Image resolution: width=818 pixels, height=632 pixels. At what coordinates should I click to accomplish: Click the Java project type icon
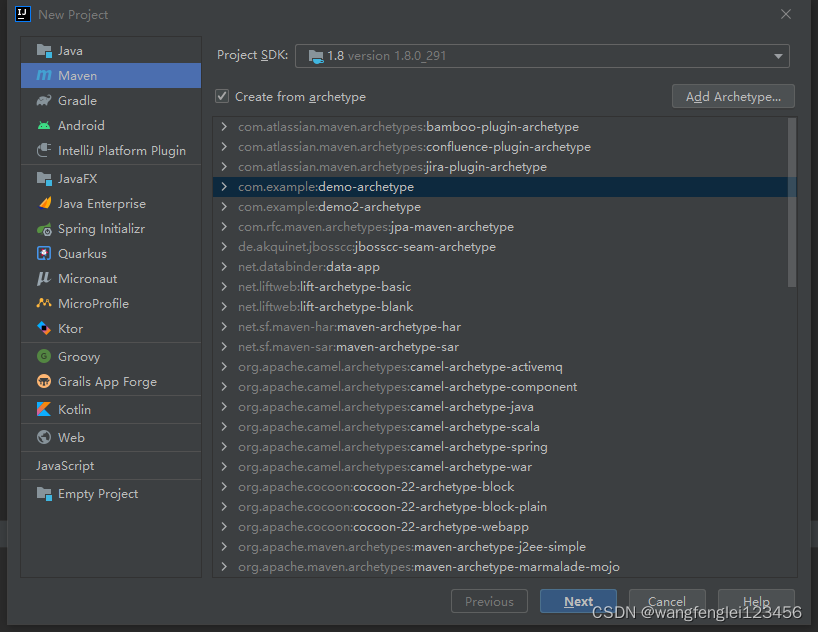pos(44,51)
